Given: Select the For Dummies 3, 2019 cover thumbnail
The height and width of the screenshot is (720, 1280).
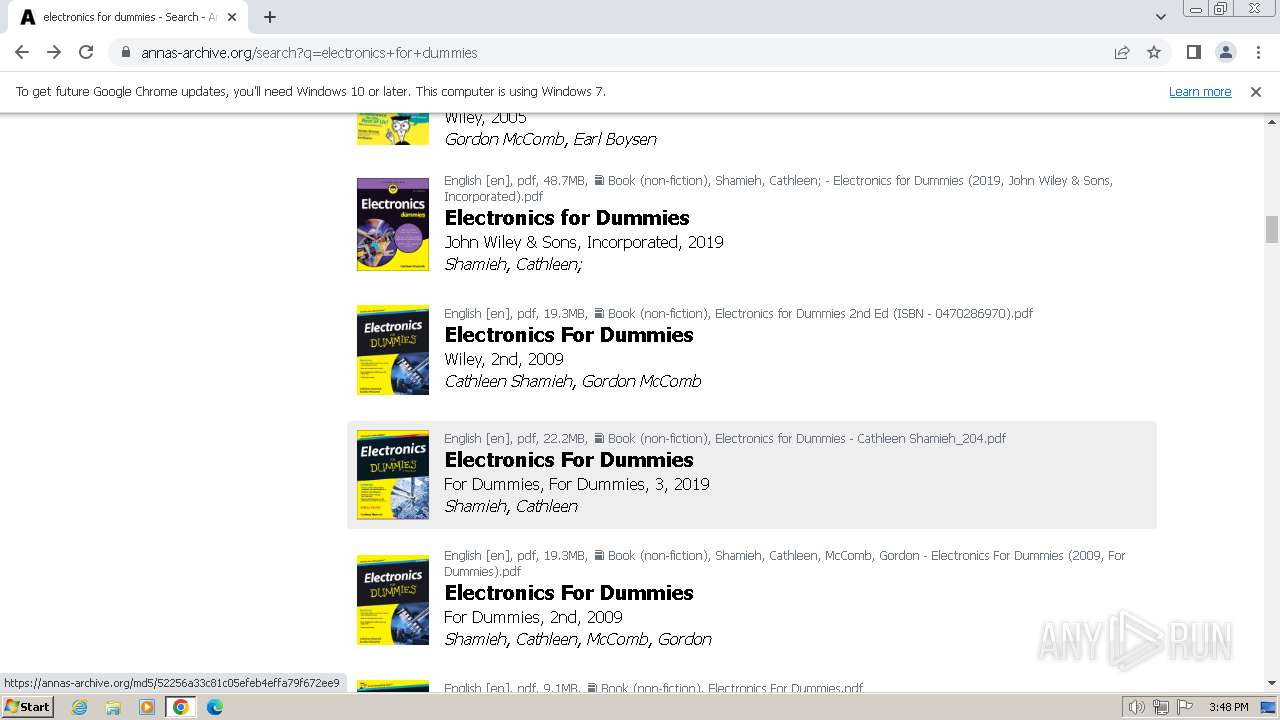Looking at the screenshot, I should point(393,475).
